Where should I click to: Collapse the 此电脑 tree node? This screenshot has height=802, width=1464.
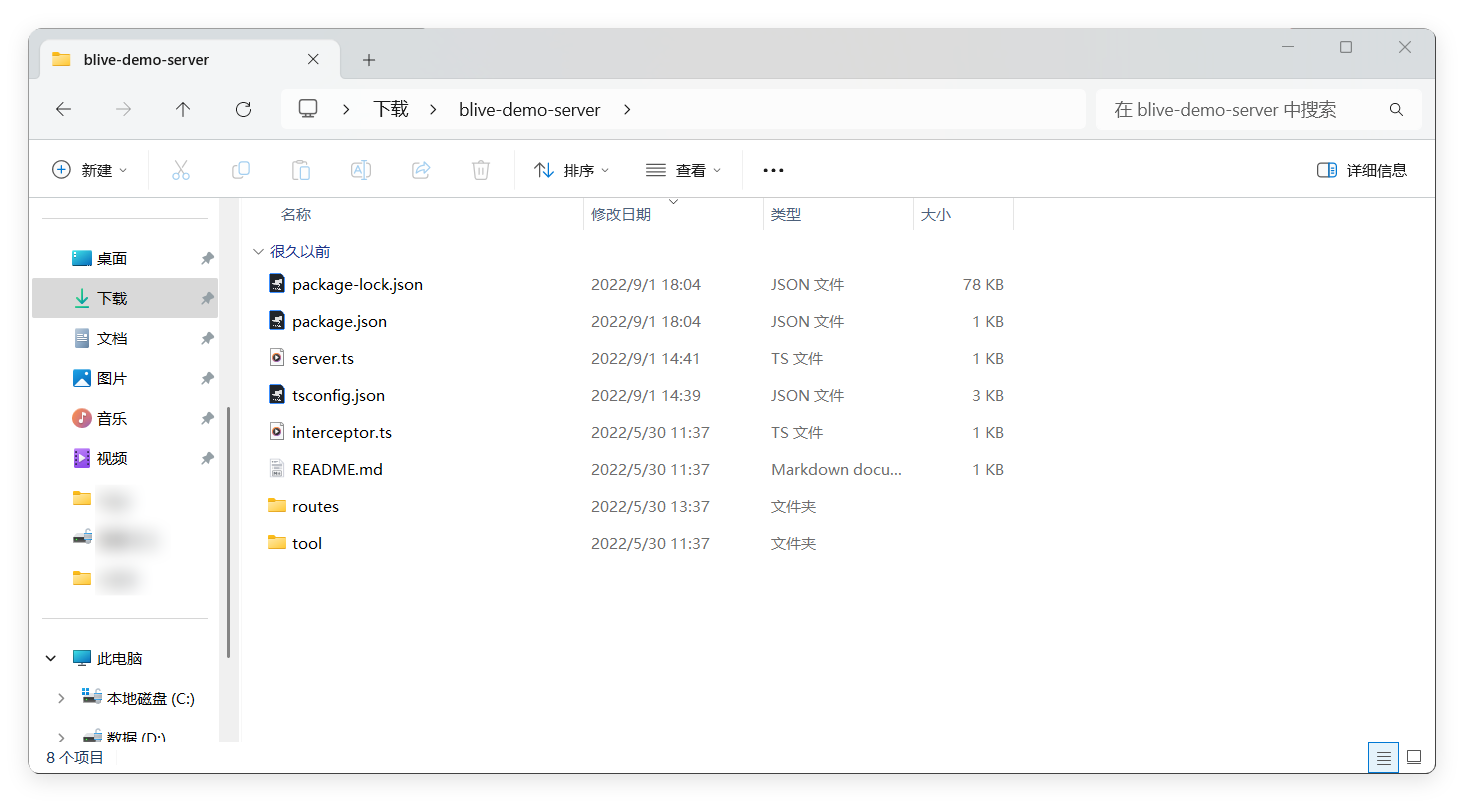(x=51, y=659)
